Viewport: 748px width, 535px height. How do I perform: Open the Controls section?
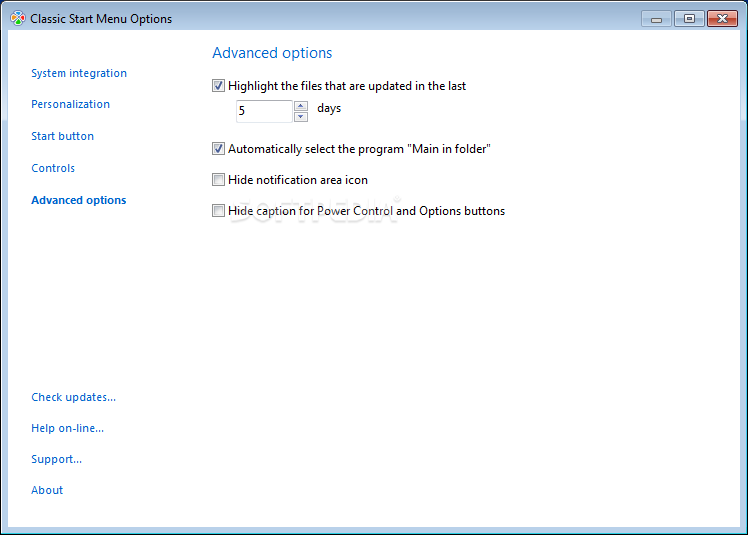coord(53,168)
